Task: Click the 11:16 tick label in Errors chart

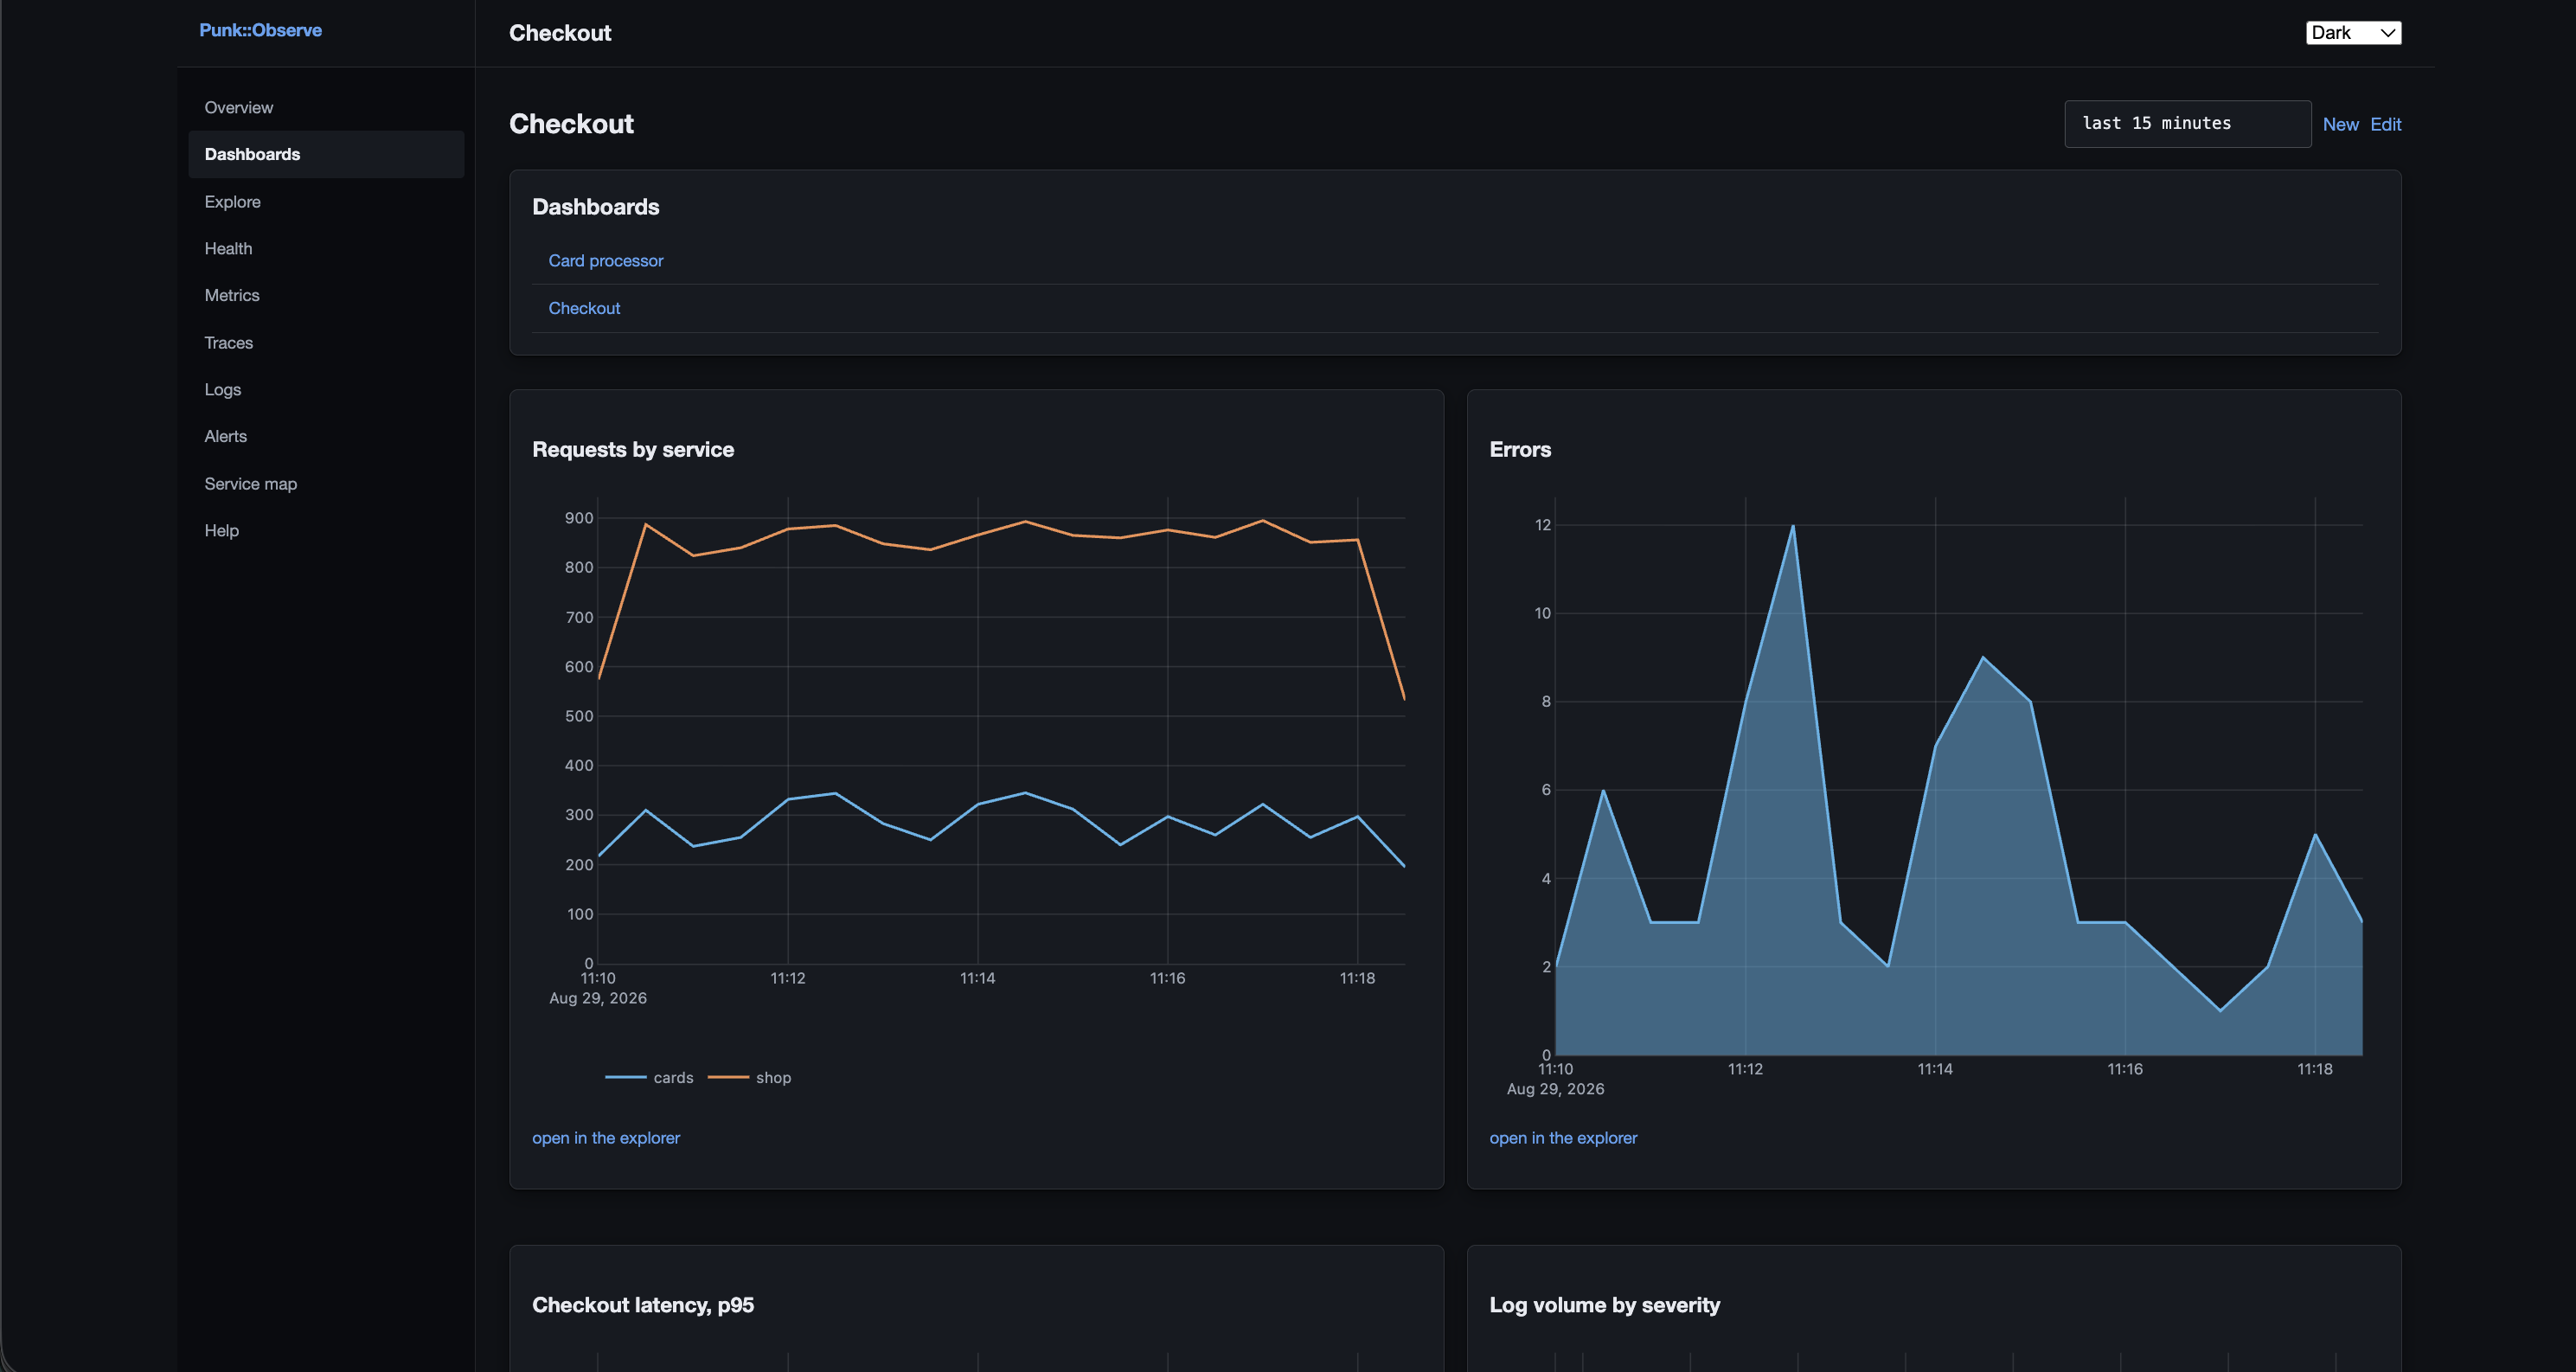Action: [x=2125, y=1069]
